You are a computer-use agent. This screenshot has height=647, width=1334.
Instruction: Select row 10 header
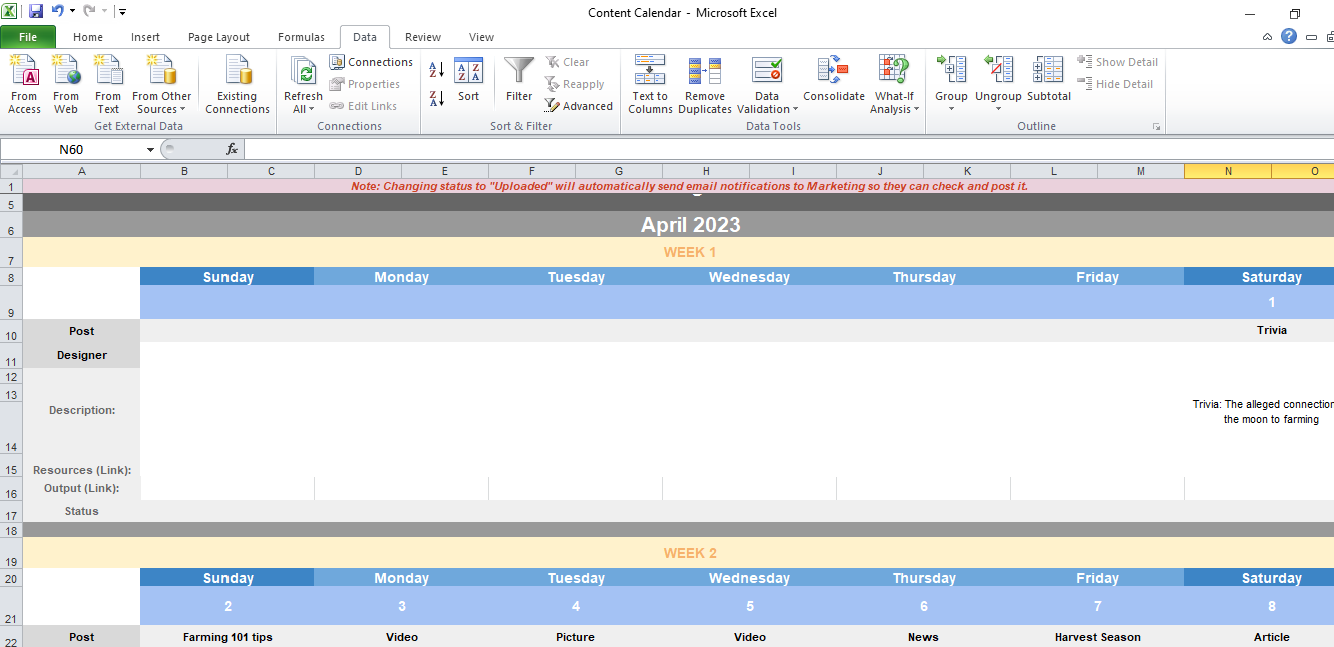click(x=11, y=330)
